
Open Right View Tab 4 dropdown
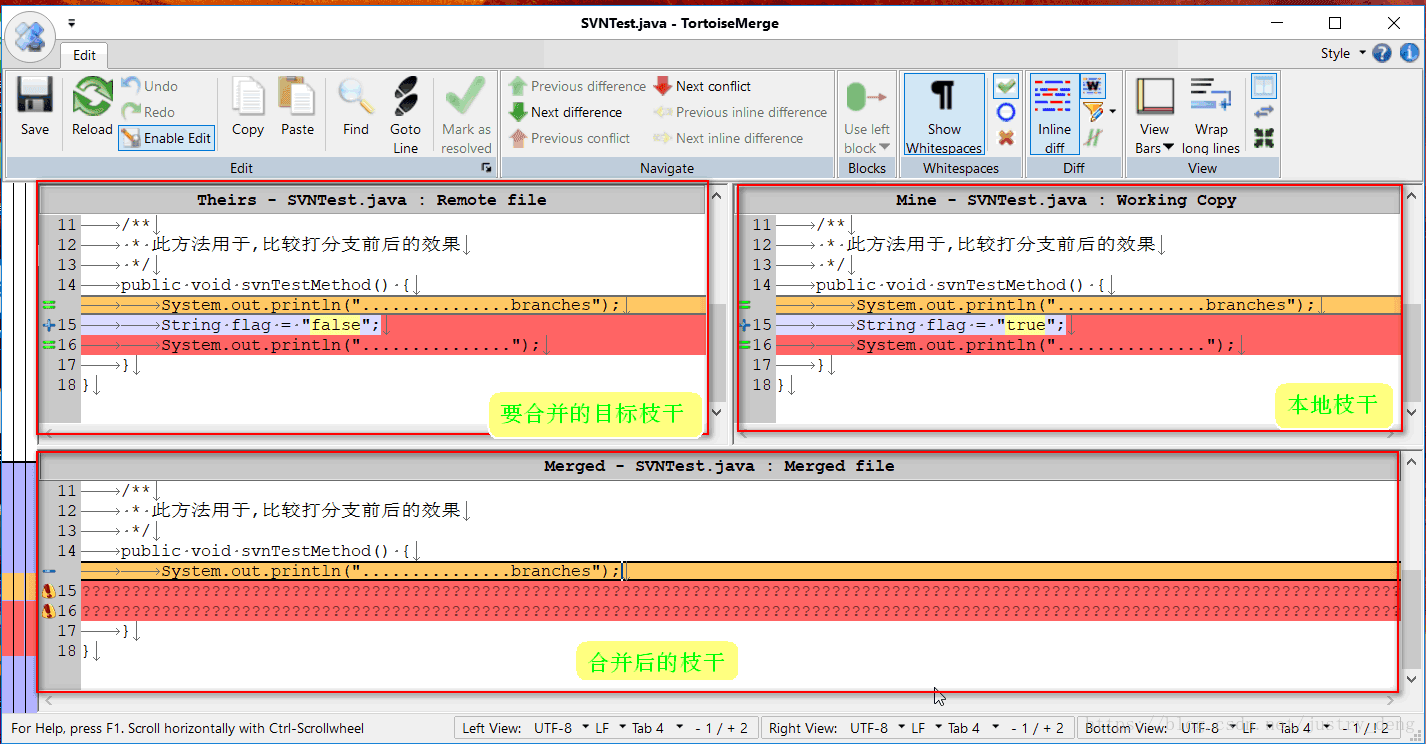click(974, 728)
